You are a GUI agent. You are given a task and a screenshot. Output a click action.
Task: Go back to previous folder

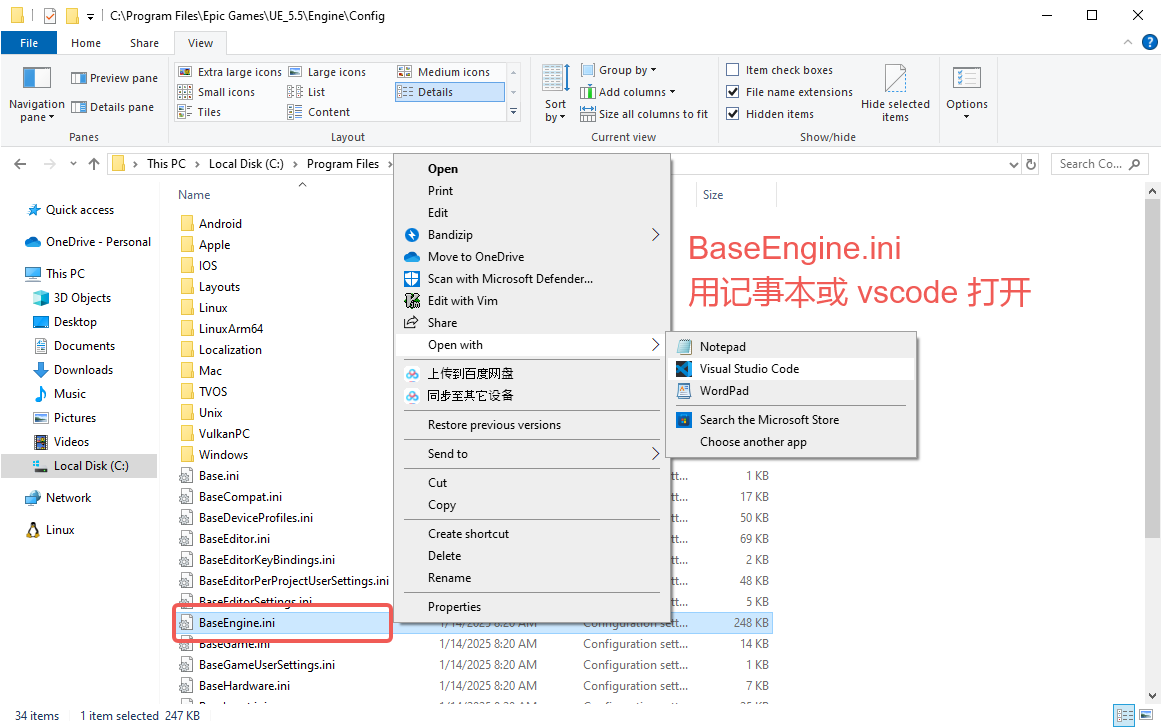point(20,164)
